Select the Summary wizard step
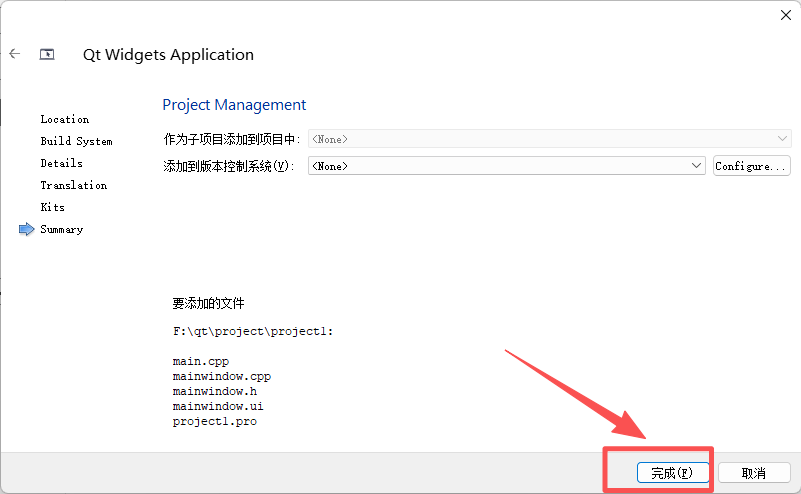 (x=62, y=229)
